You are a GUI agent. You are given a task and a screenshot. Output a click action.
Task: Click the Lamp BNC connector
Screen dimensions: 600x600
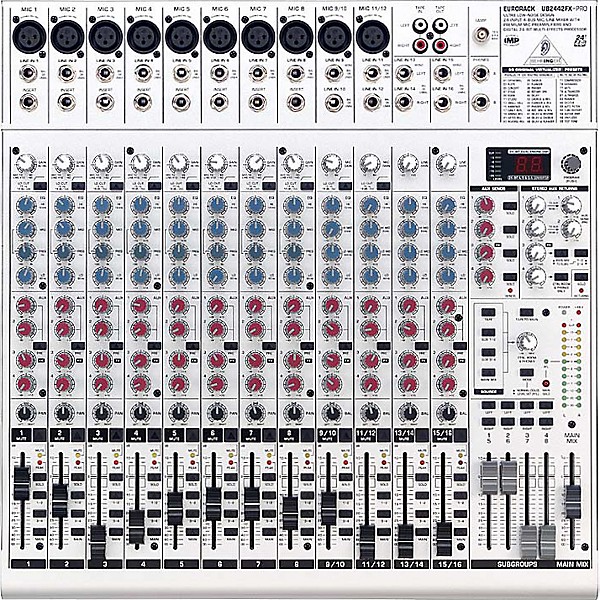coord(480,36)
